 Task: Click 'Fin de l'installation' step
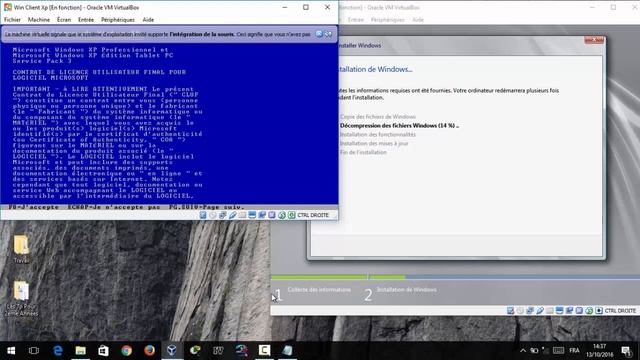pos(363,152)
